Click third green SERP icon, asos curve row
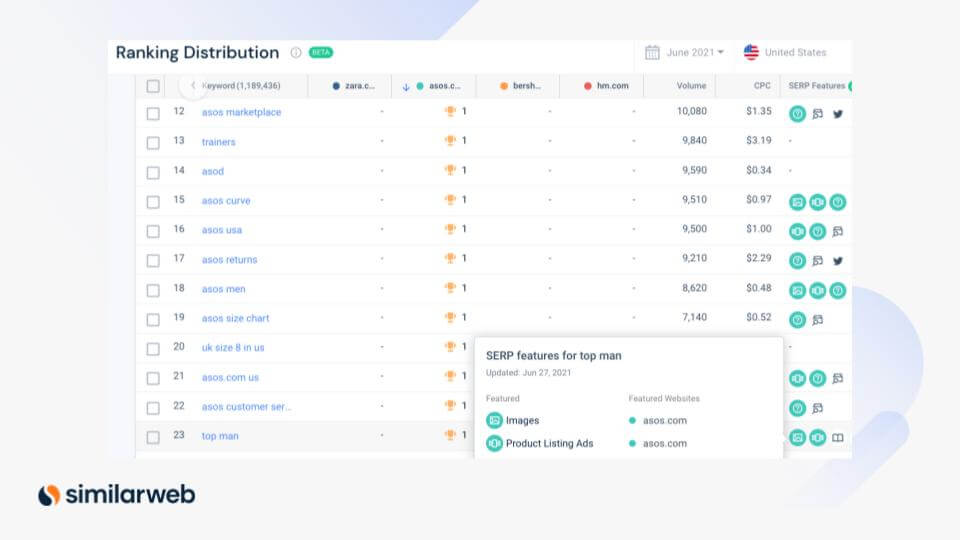 pos(838,202)
